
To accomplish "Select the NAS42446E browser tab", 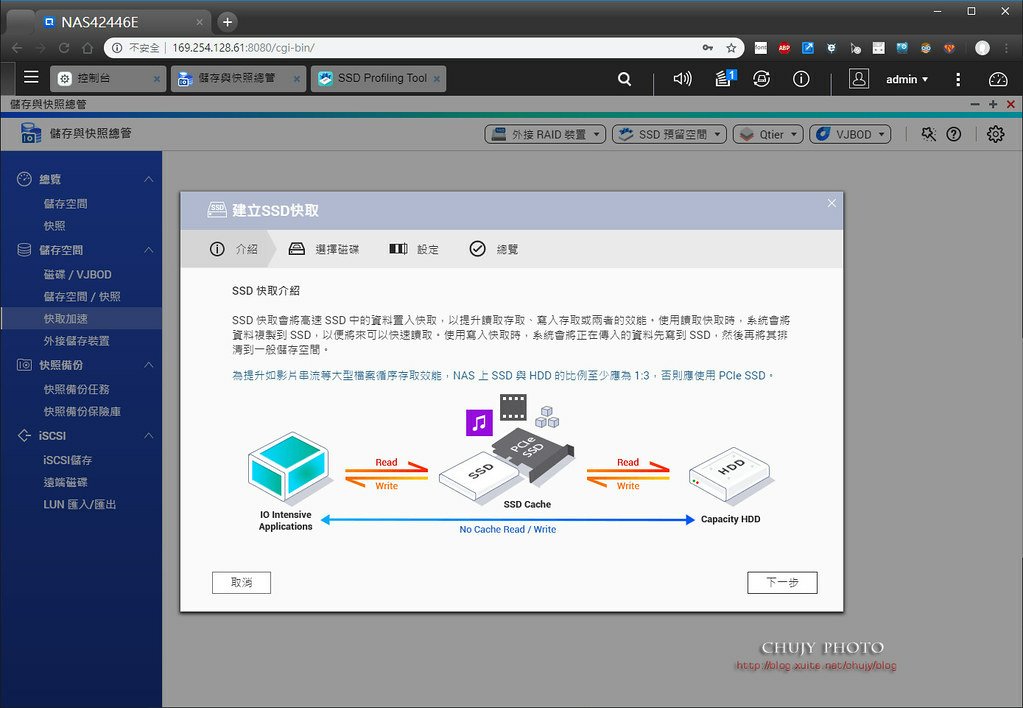I will [123, 22].
